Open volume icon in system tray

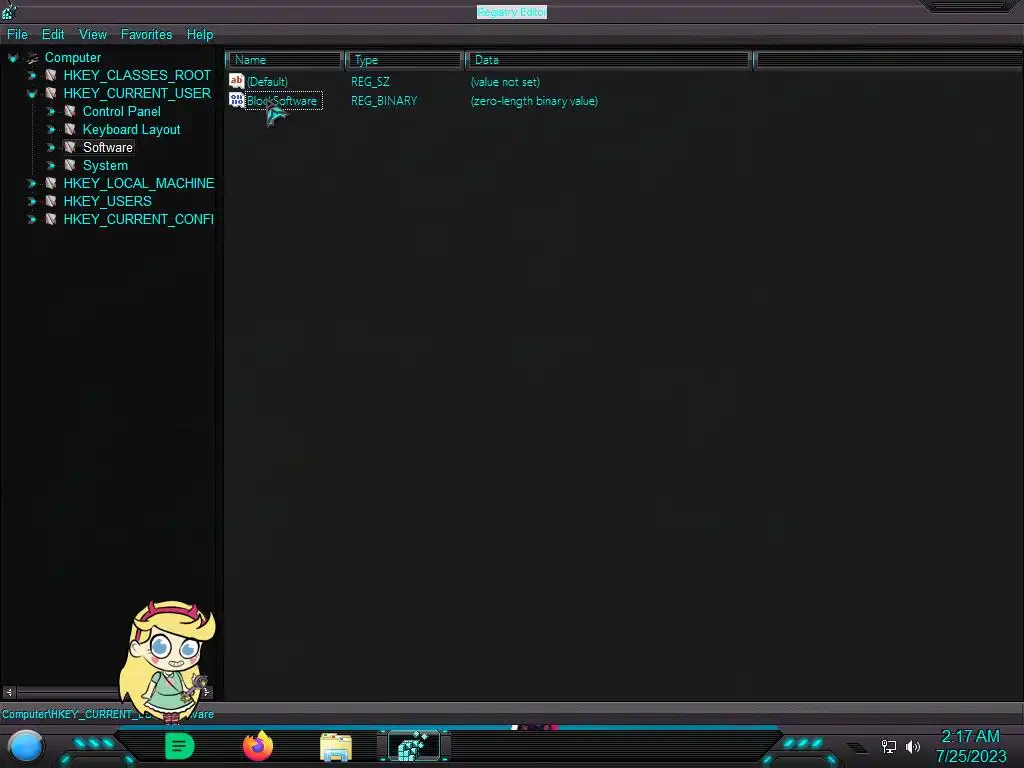pyautogui.click(x=912, y=746)
